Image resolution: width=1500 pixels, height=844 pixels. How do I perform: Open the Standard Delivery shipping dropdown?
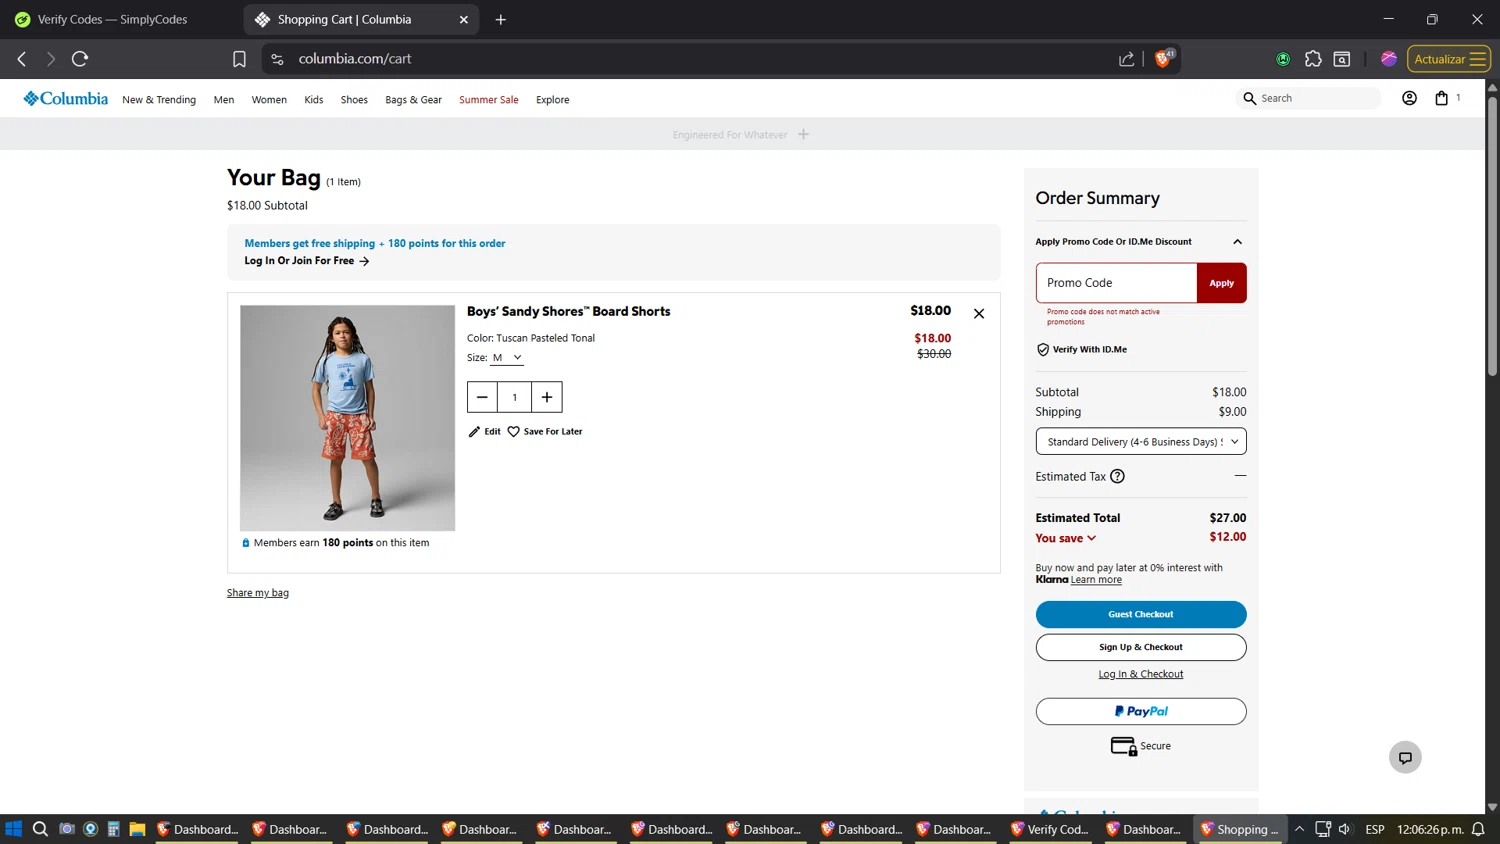click(x=1141, y=441)
